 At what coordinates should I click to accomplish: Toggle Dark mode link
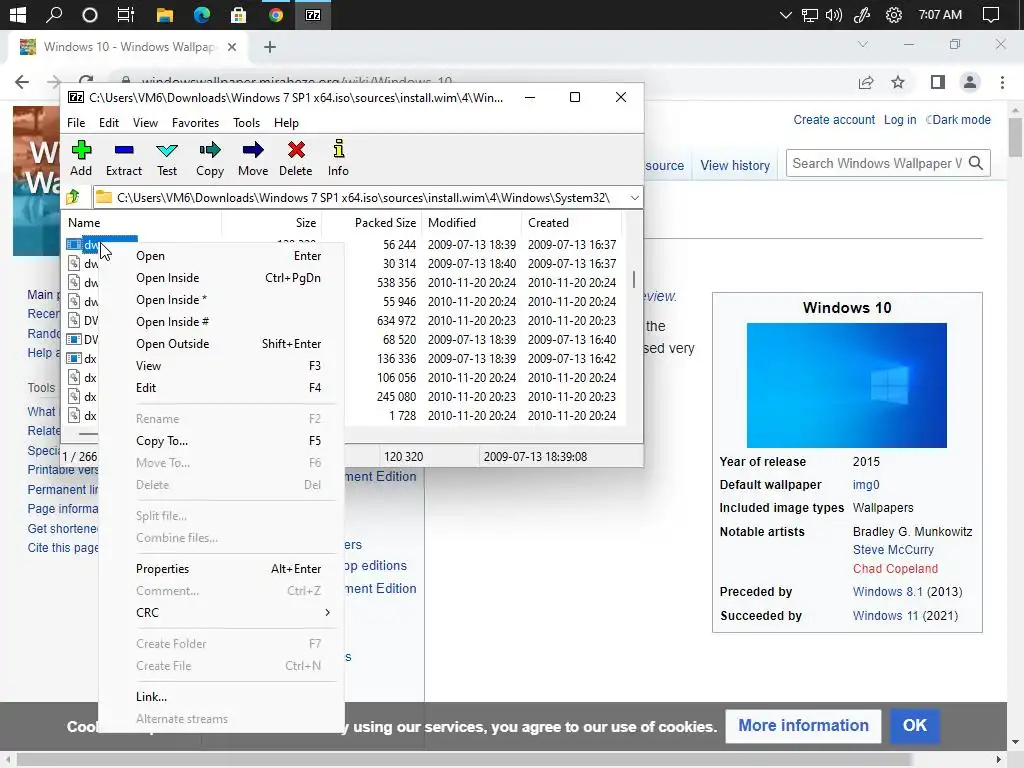(x=958, y=120)
